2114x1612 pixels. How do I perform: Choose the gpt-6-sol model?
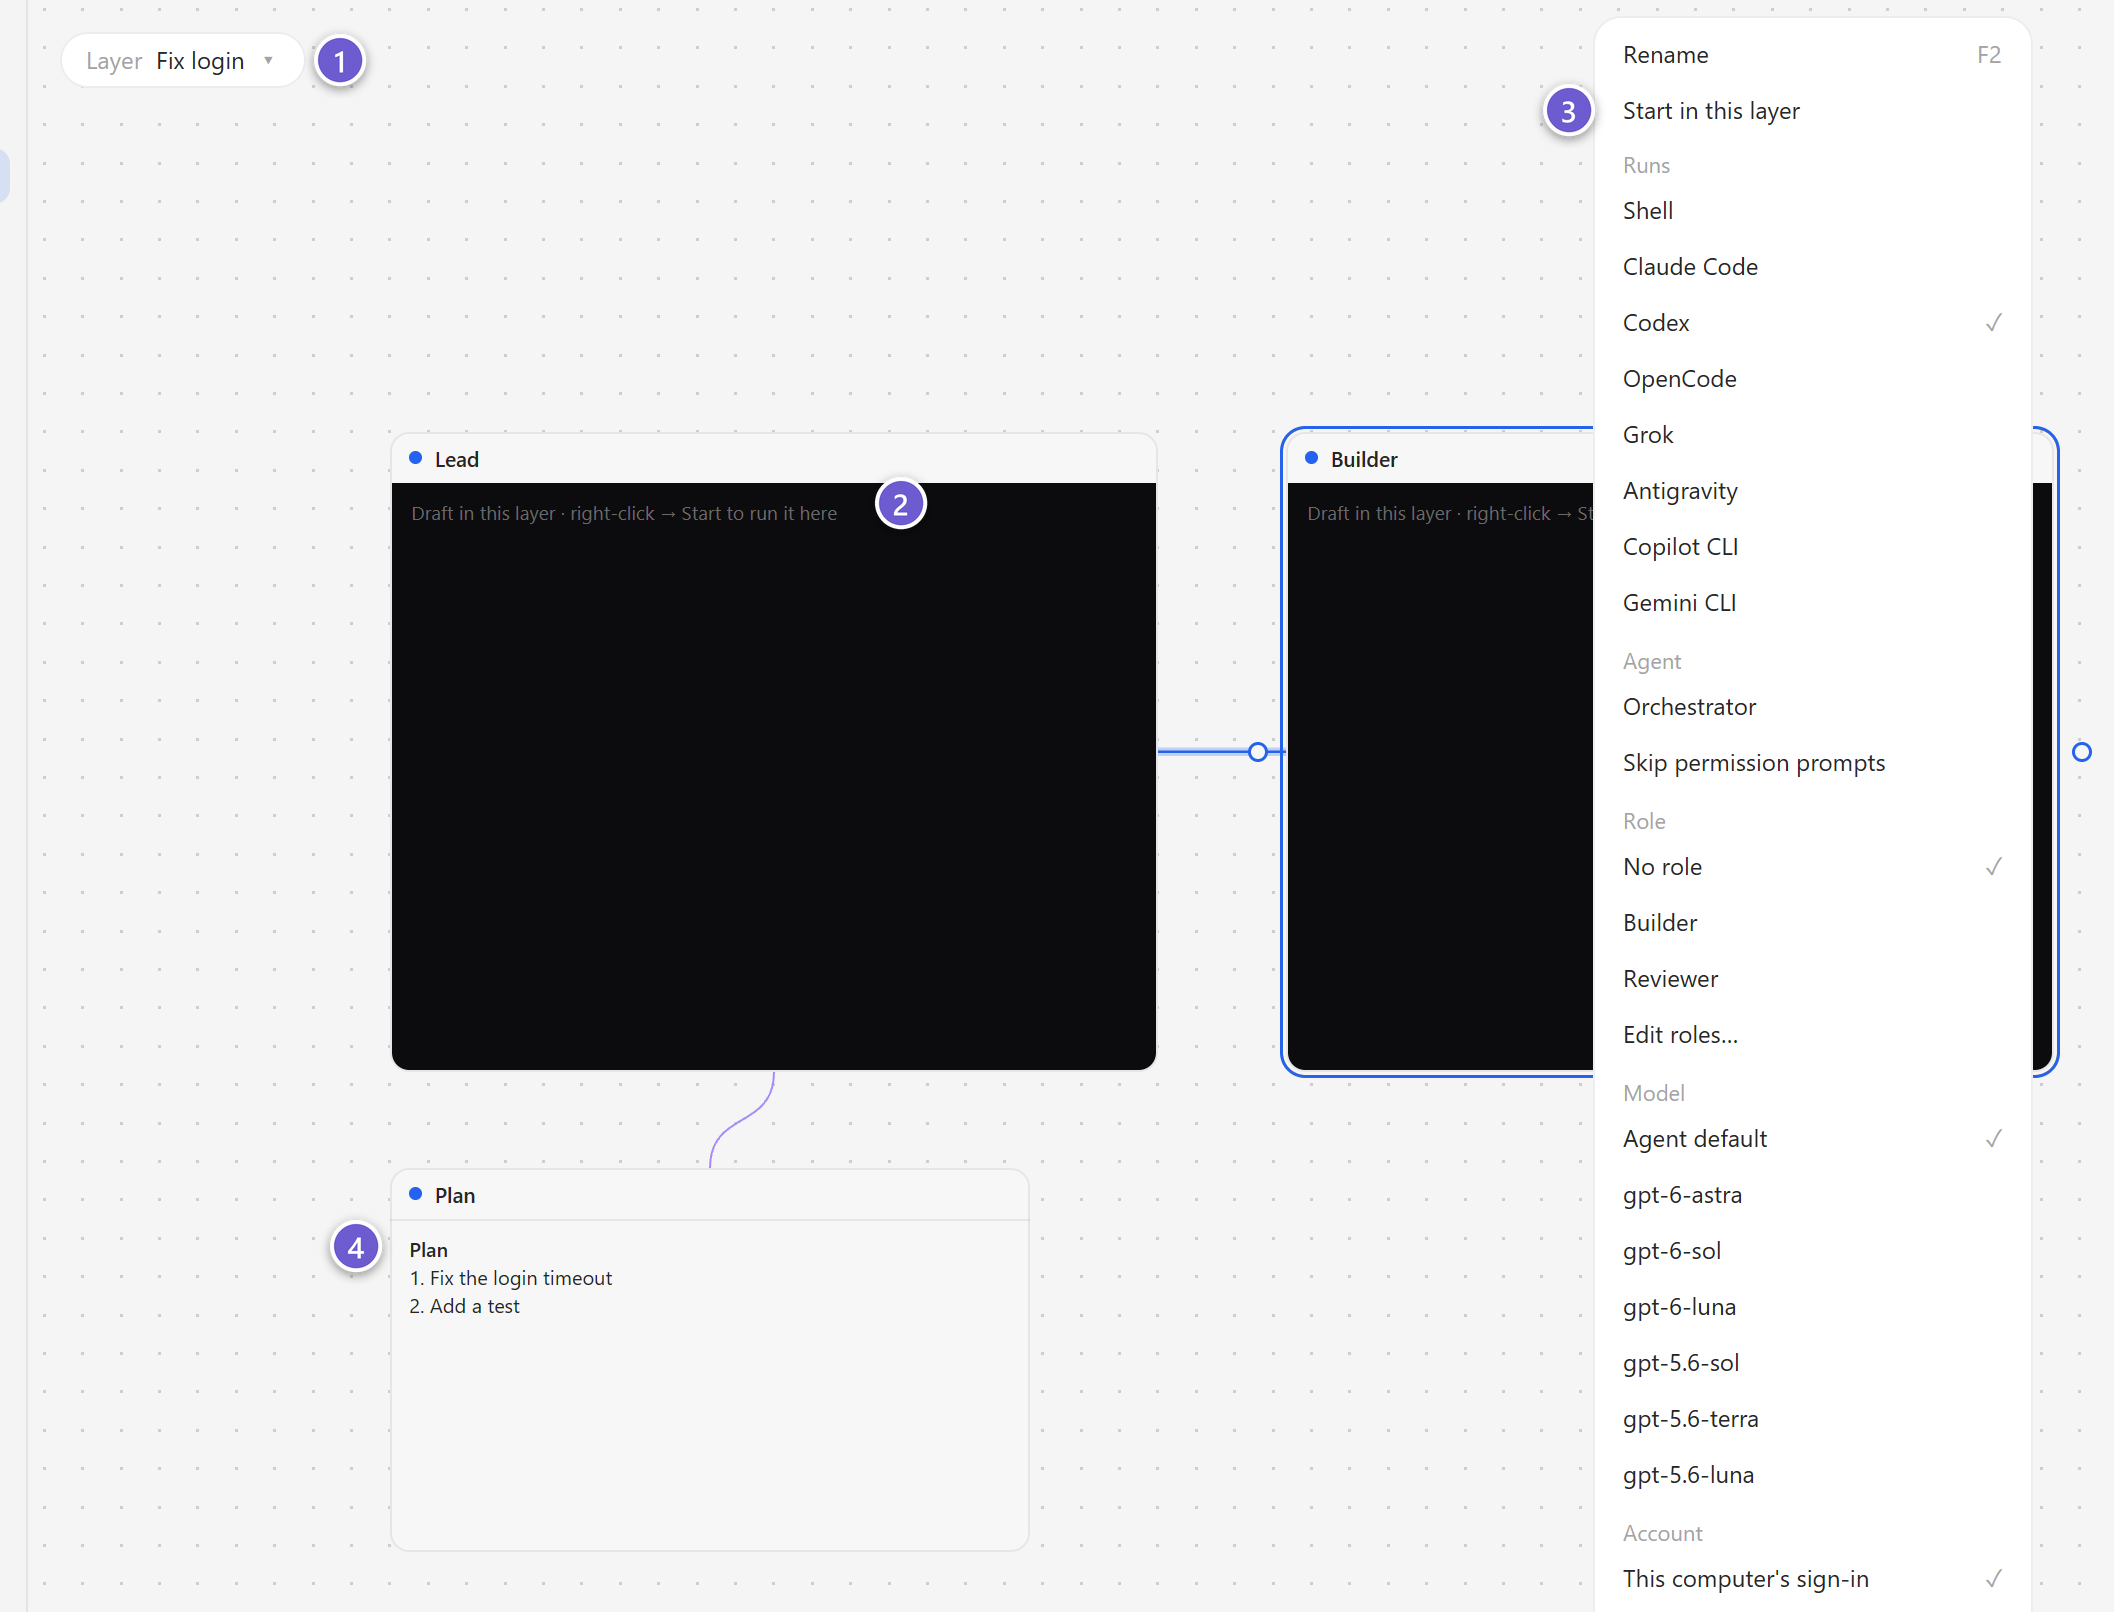[x=1812, y=1251]
